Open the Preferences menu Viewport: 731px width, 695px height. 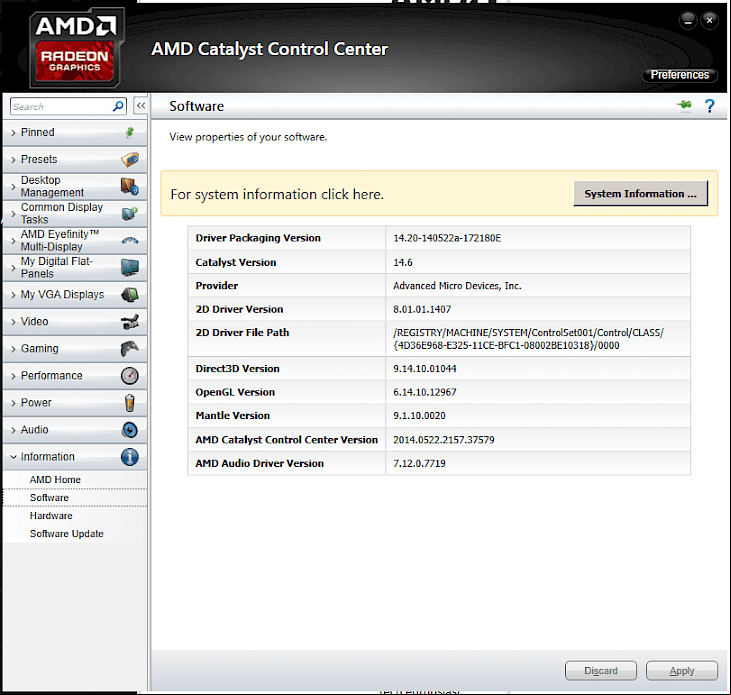click(x=680, y=75)
